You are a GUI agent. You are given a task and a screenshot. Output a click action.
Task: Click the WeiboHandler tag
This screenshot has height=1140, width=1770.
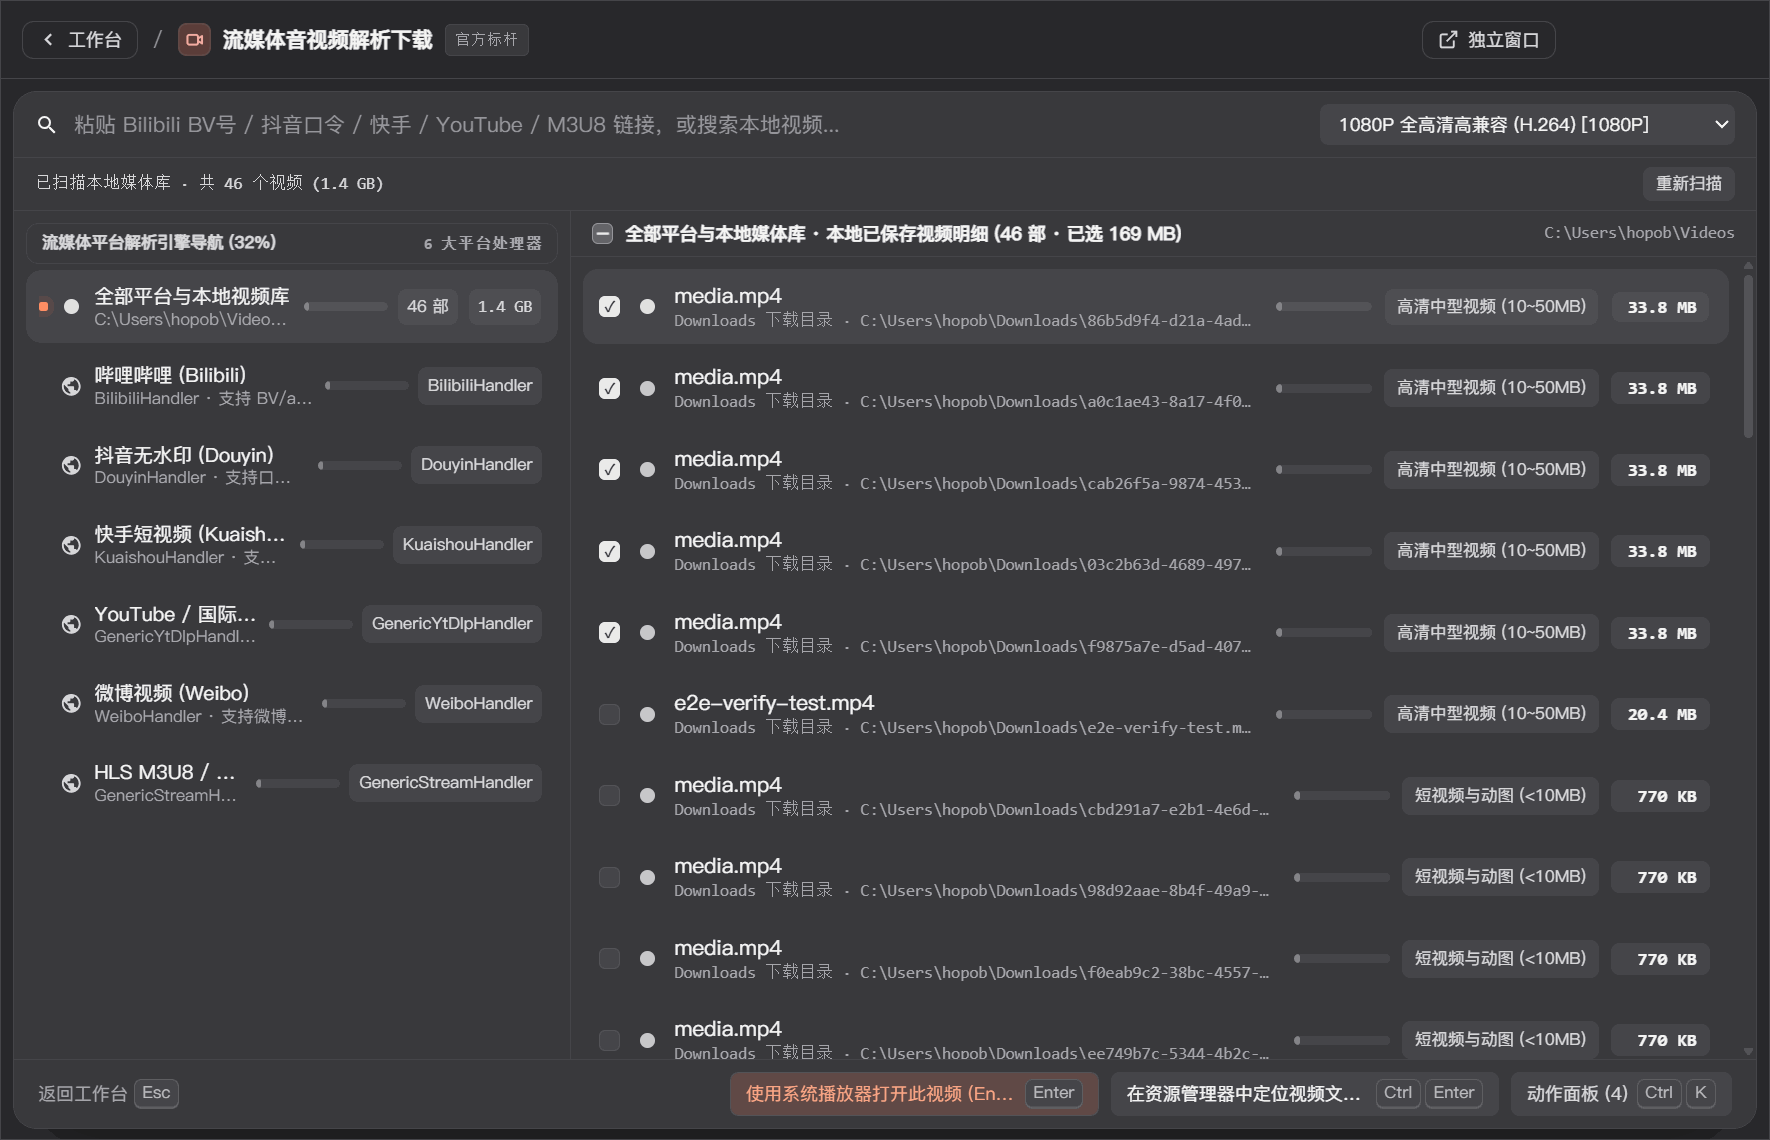click(x=478, y=704)
